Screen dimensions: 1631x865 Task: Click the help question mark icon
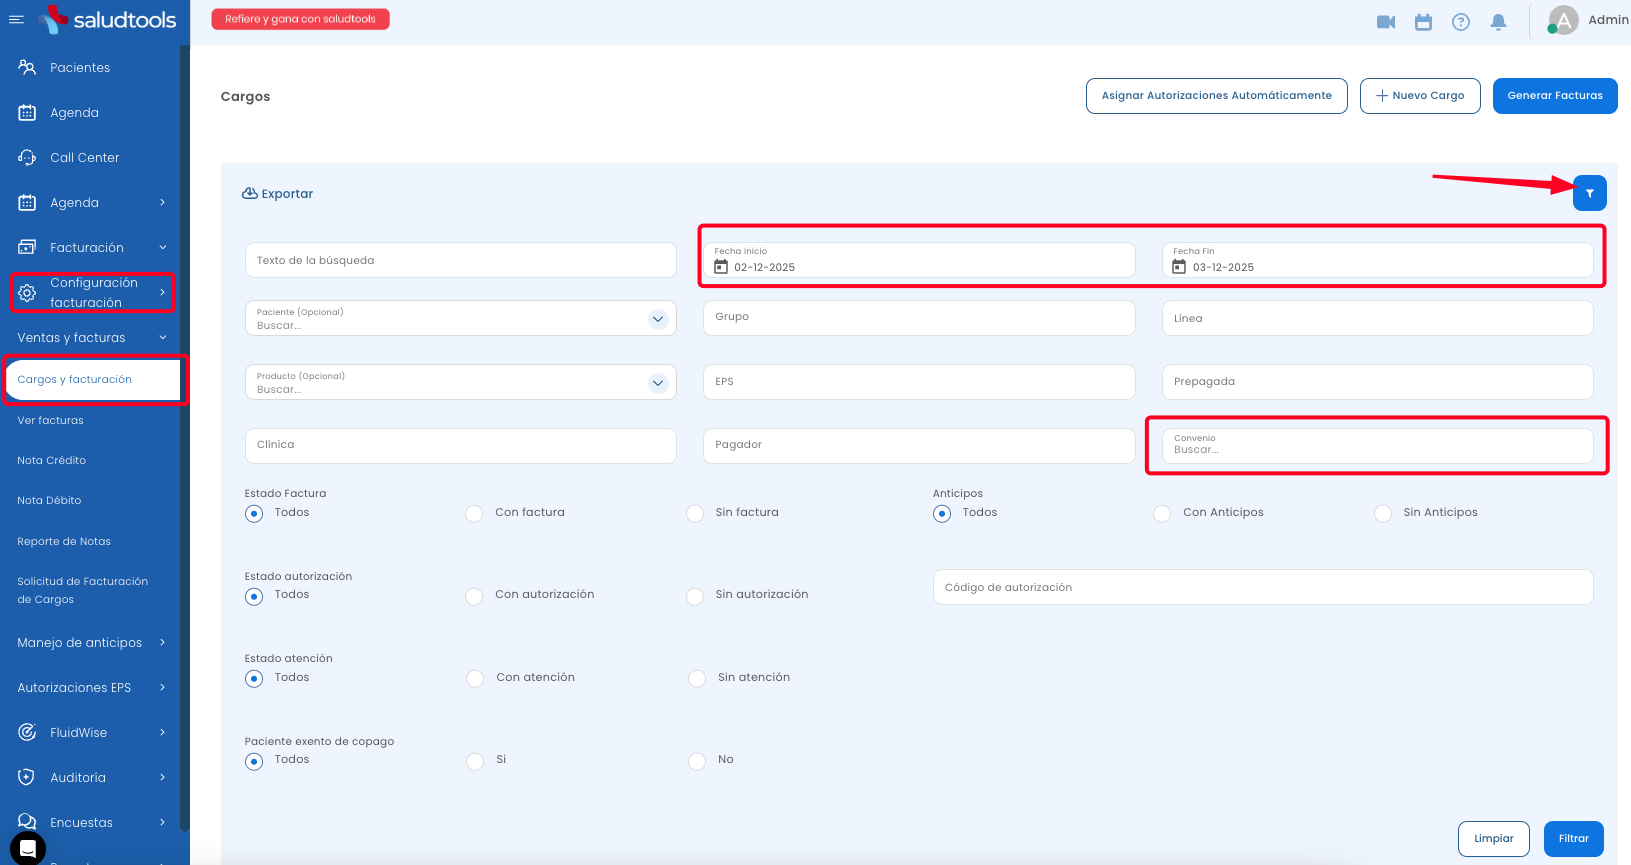(x=1460, y=22)
